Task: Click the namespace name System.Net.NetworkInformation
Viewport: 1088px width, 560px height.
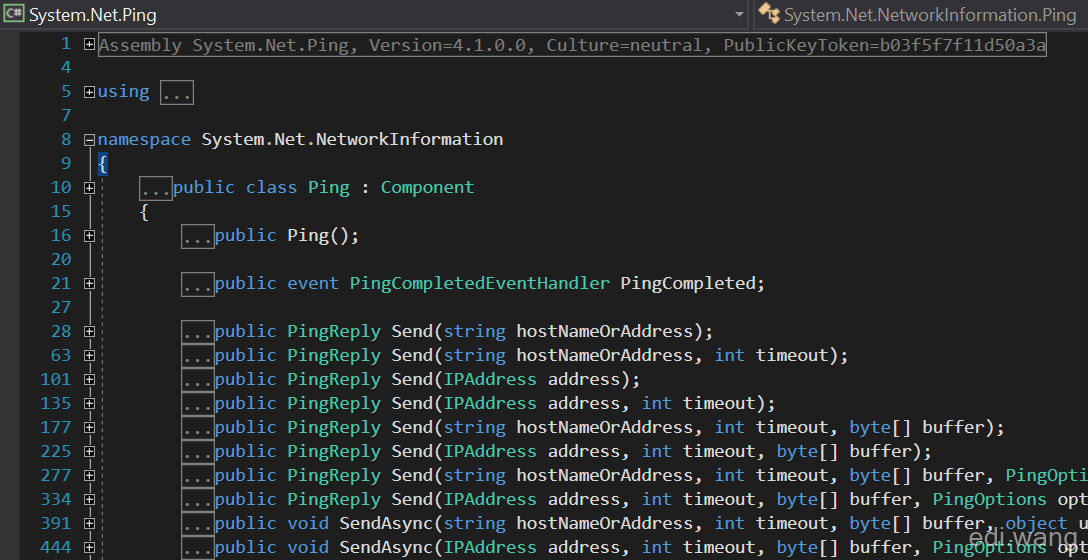Action: click(352, 139)
